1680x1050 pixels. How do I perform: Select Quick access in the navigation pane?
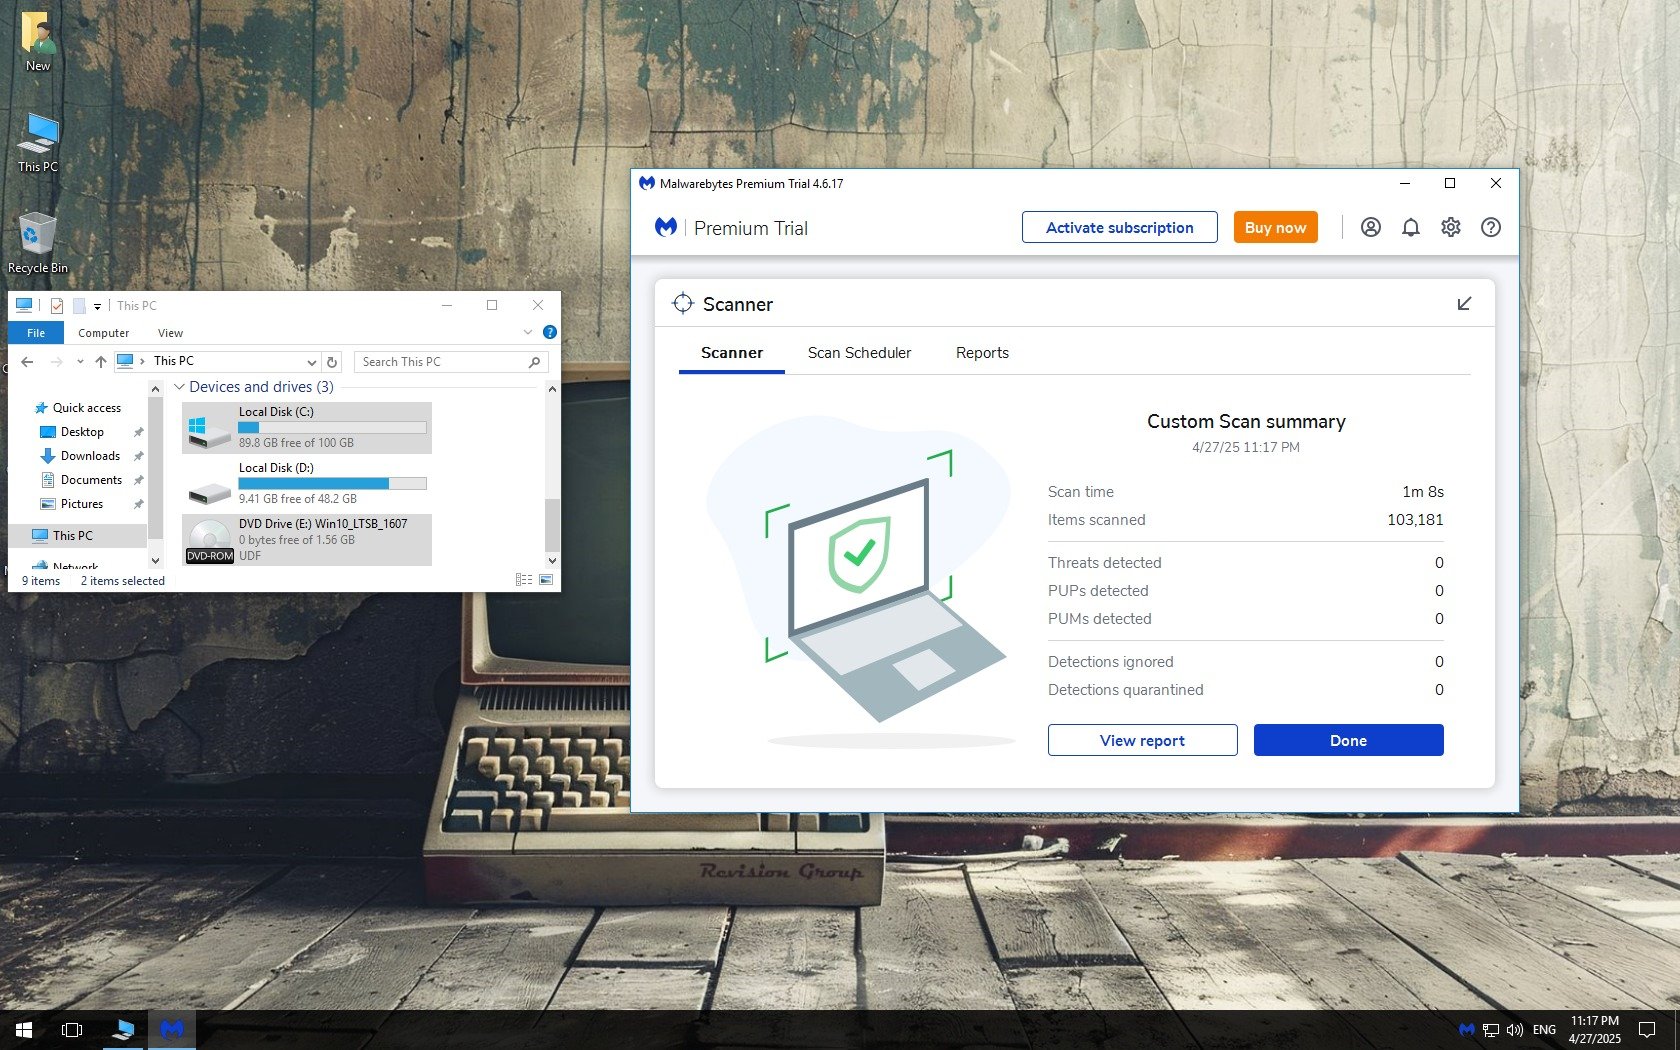[87, 408]
